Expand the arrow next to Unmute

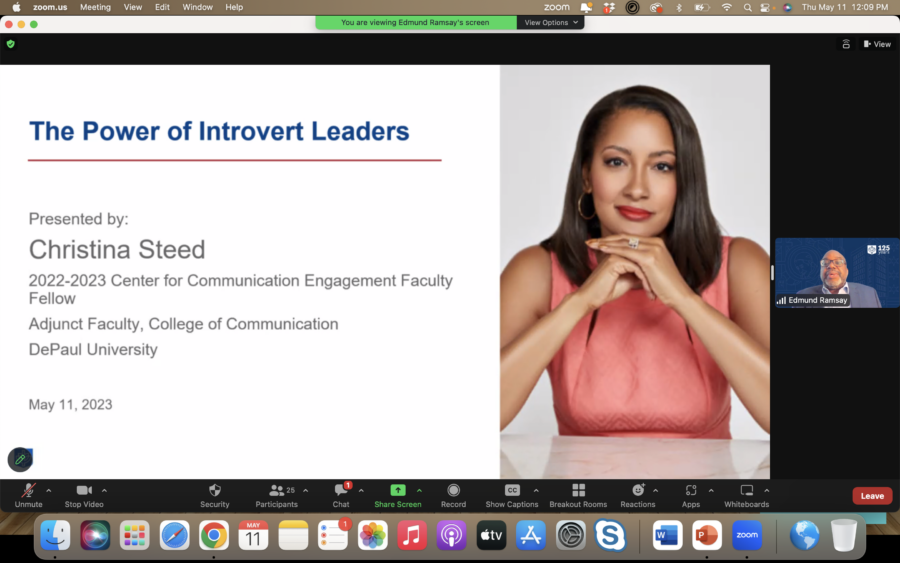pyautogui.click(x=49, y=490)
